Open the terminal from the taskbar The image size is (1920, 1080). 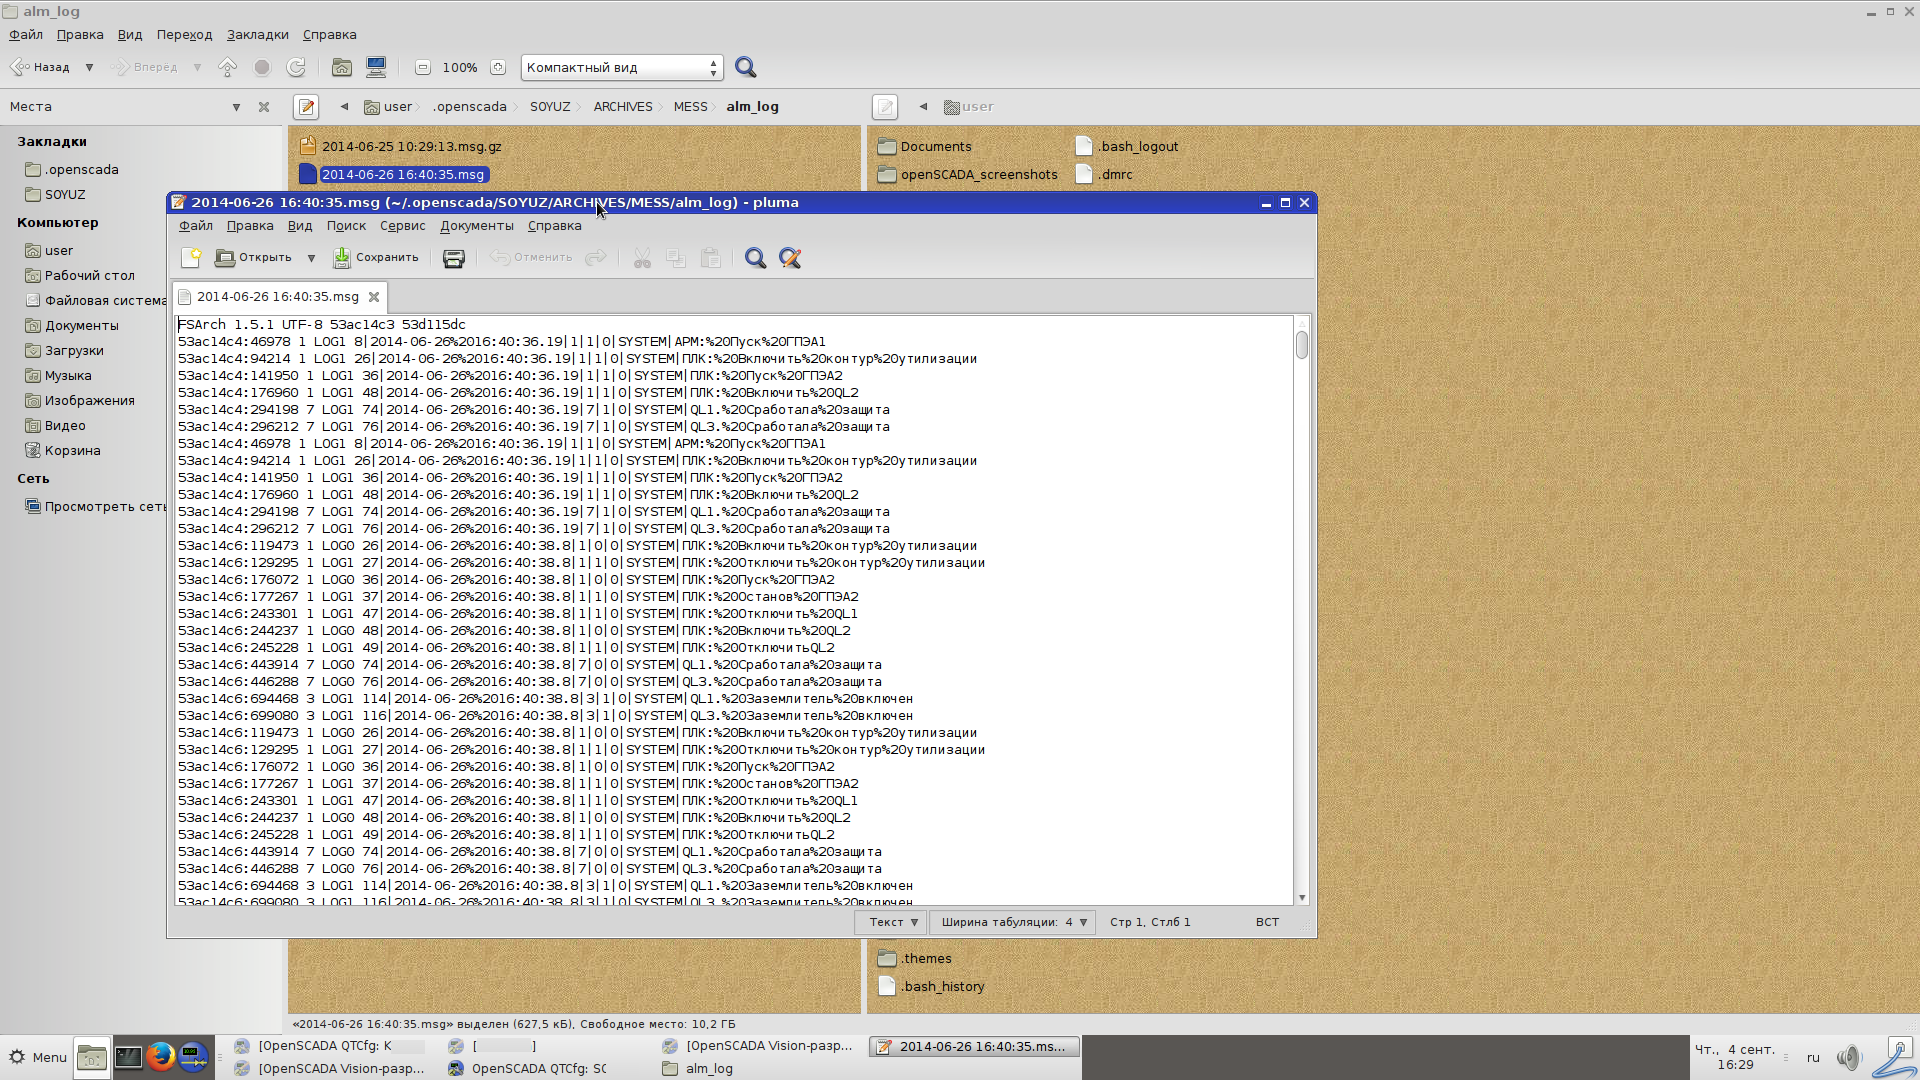click(x=128, y=1057)
